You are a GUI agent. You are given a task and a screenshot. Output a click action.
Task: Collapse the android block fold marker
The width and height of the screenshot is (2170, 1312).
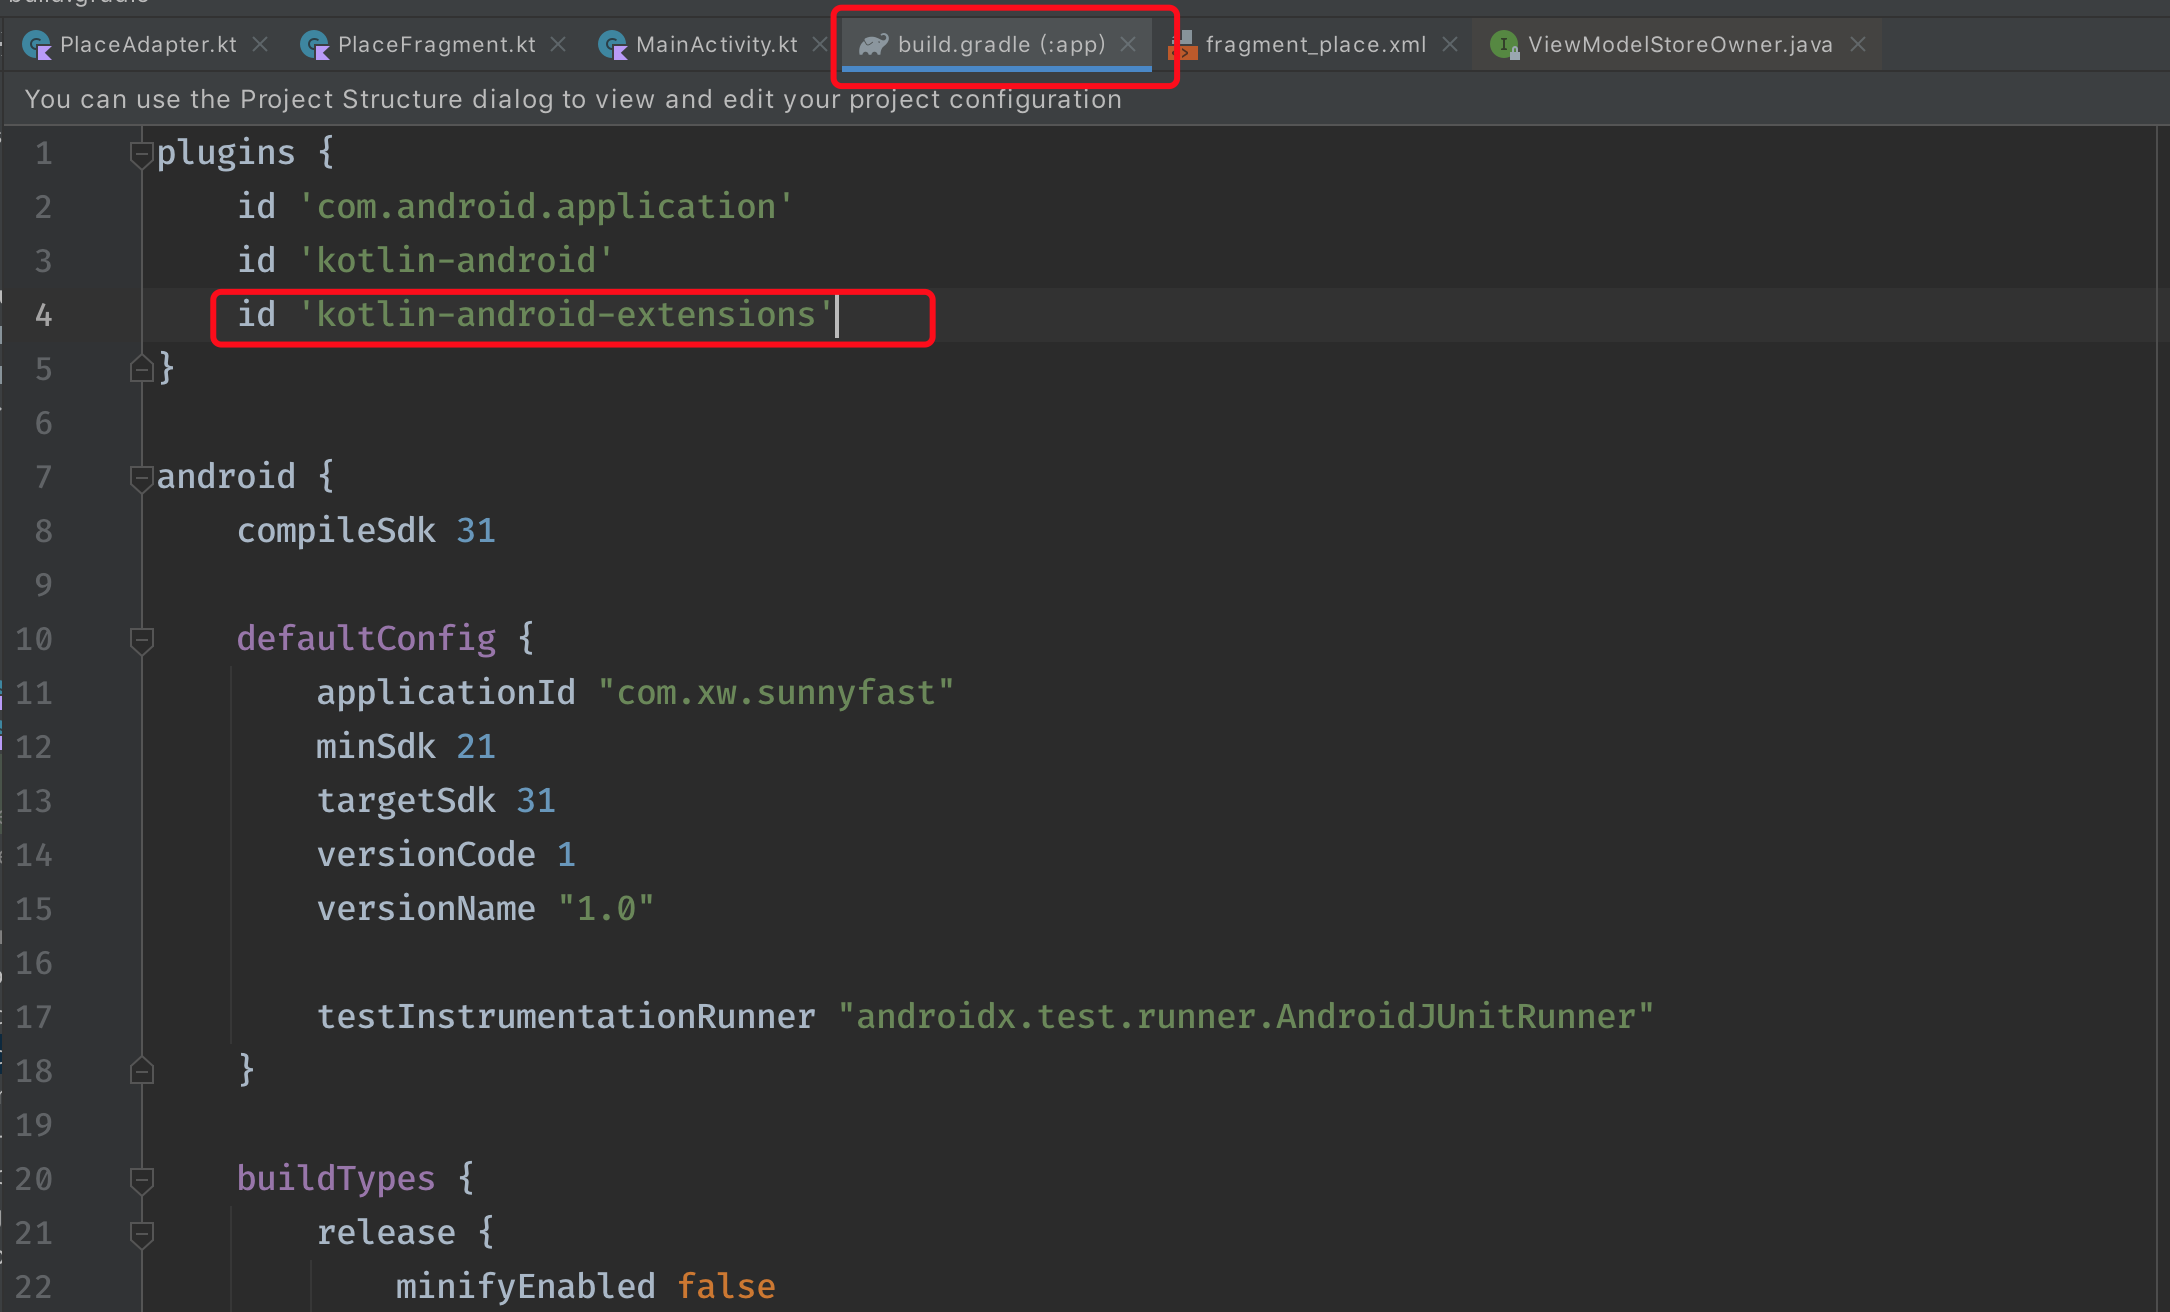[x=141, y=478]
